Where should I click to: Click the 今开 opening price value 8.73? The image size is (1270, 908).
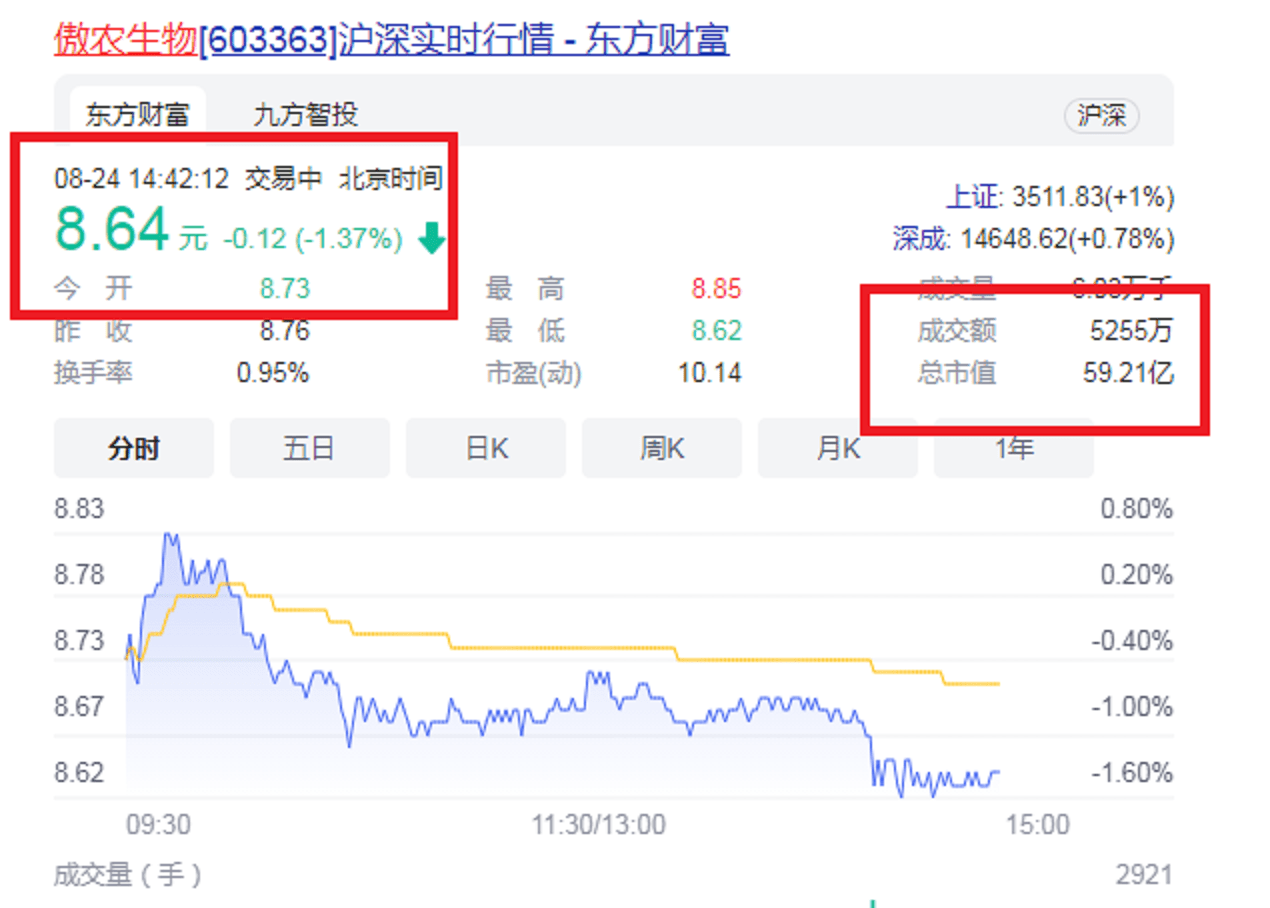[285, 289]
